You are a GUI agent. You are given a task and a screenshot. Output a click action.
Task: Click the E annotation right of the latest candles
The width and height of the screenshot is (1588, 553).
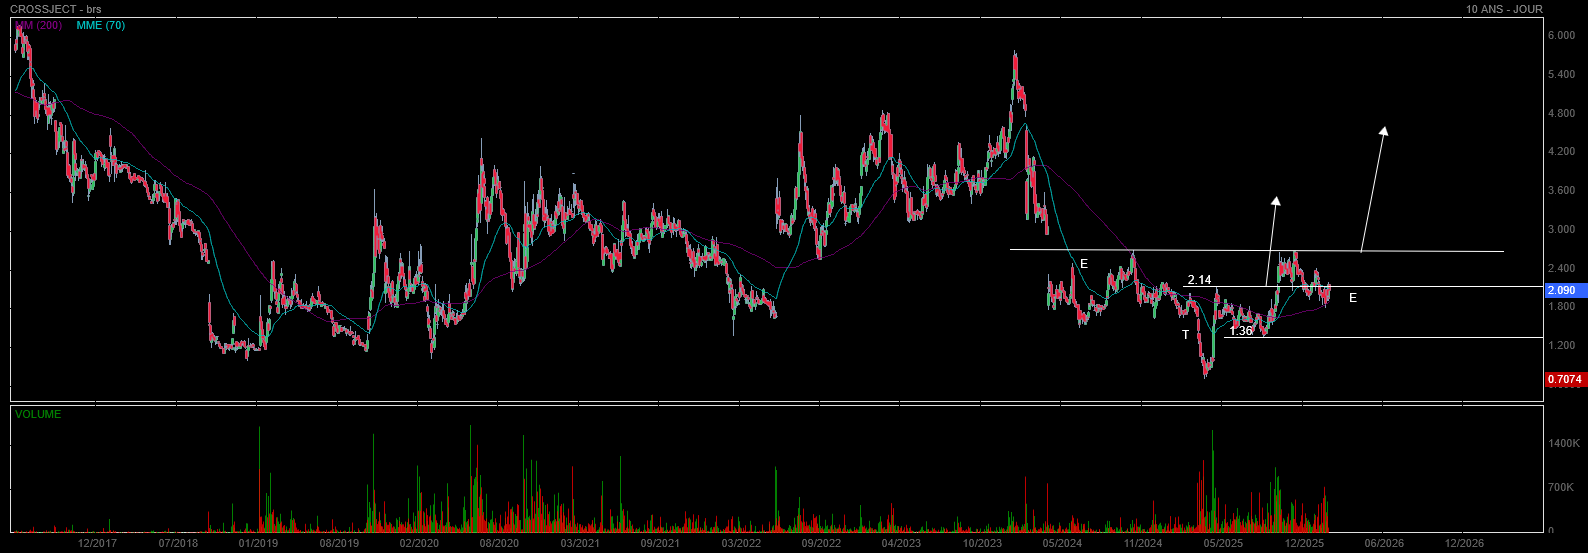coord(1353,298)
